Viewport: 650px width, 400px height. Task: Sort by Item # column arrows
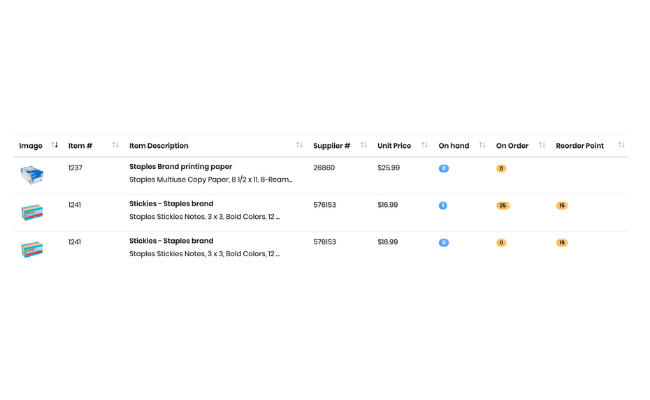[x=115, y=145]
